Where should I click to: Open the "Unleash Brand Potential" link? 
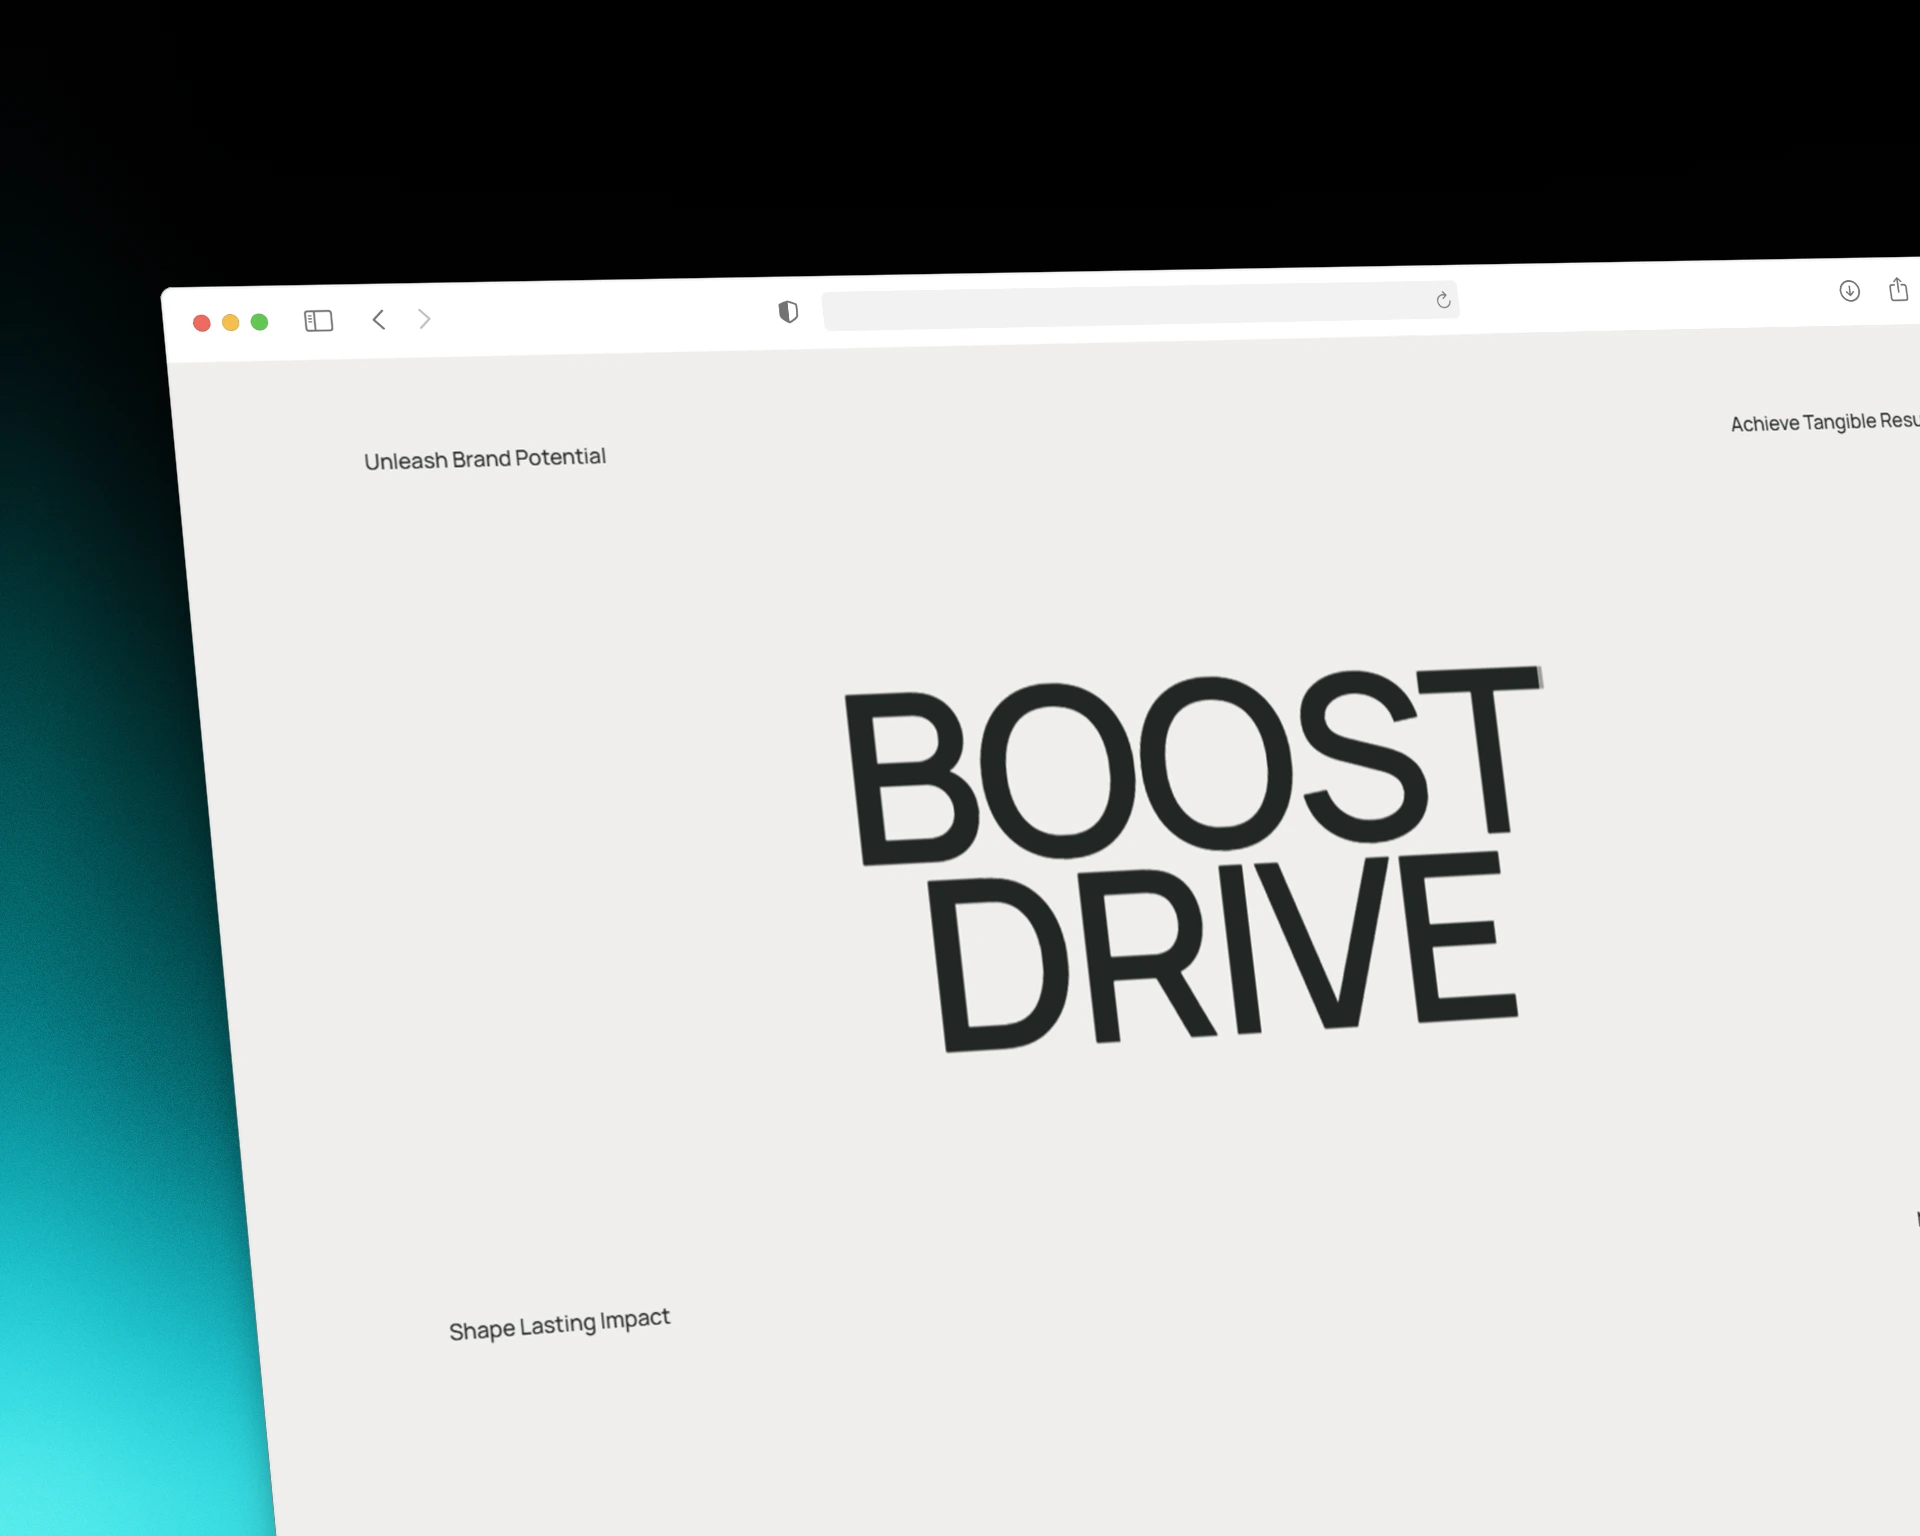pos(485,459)
